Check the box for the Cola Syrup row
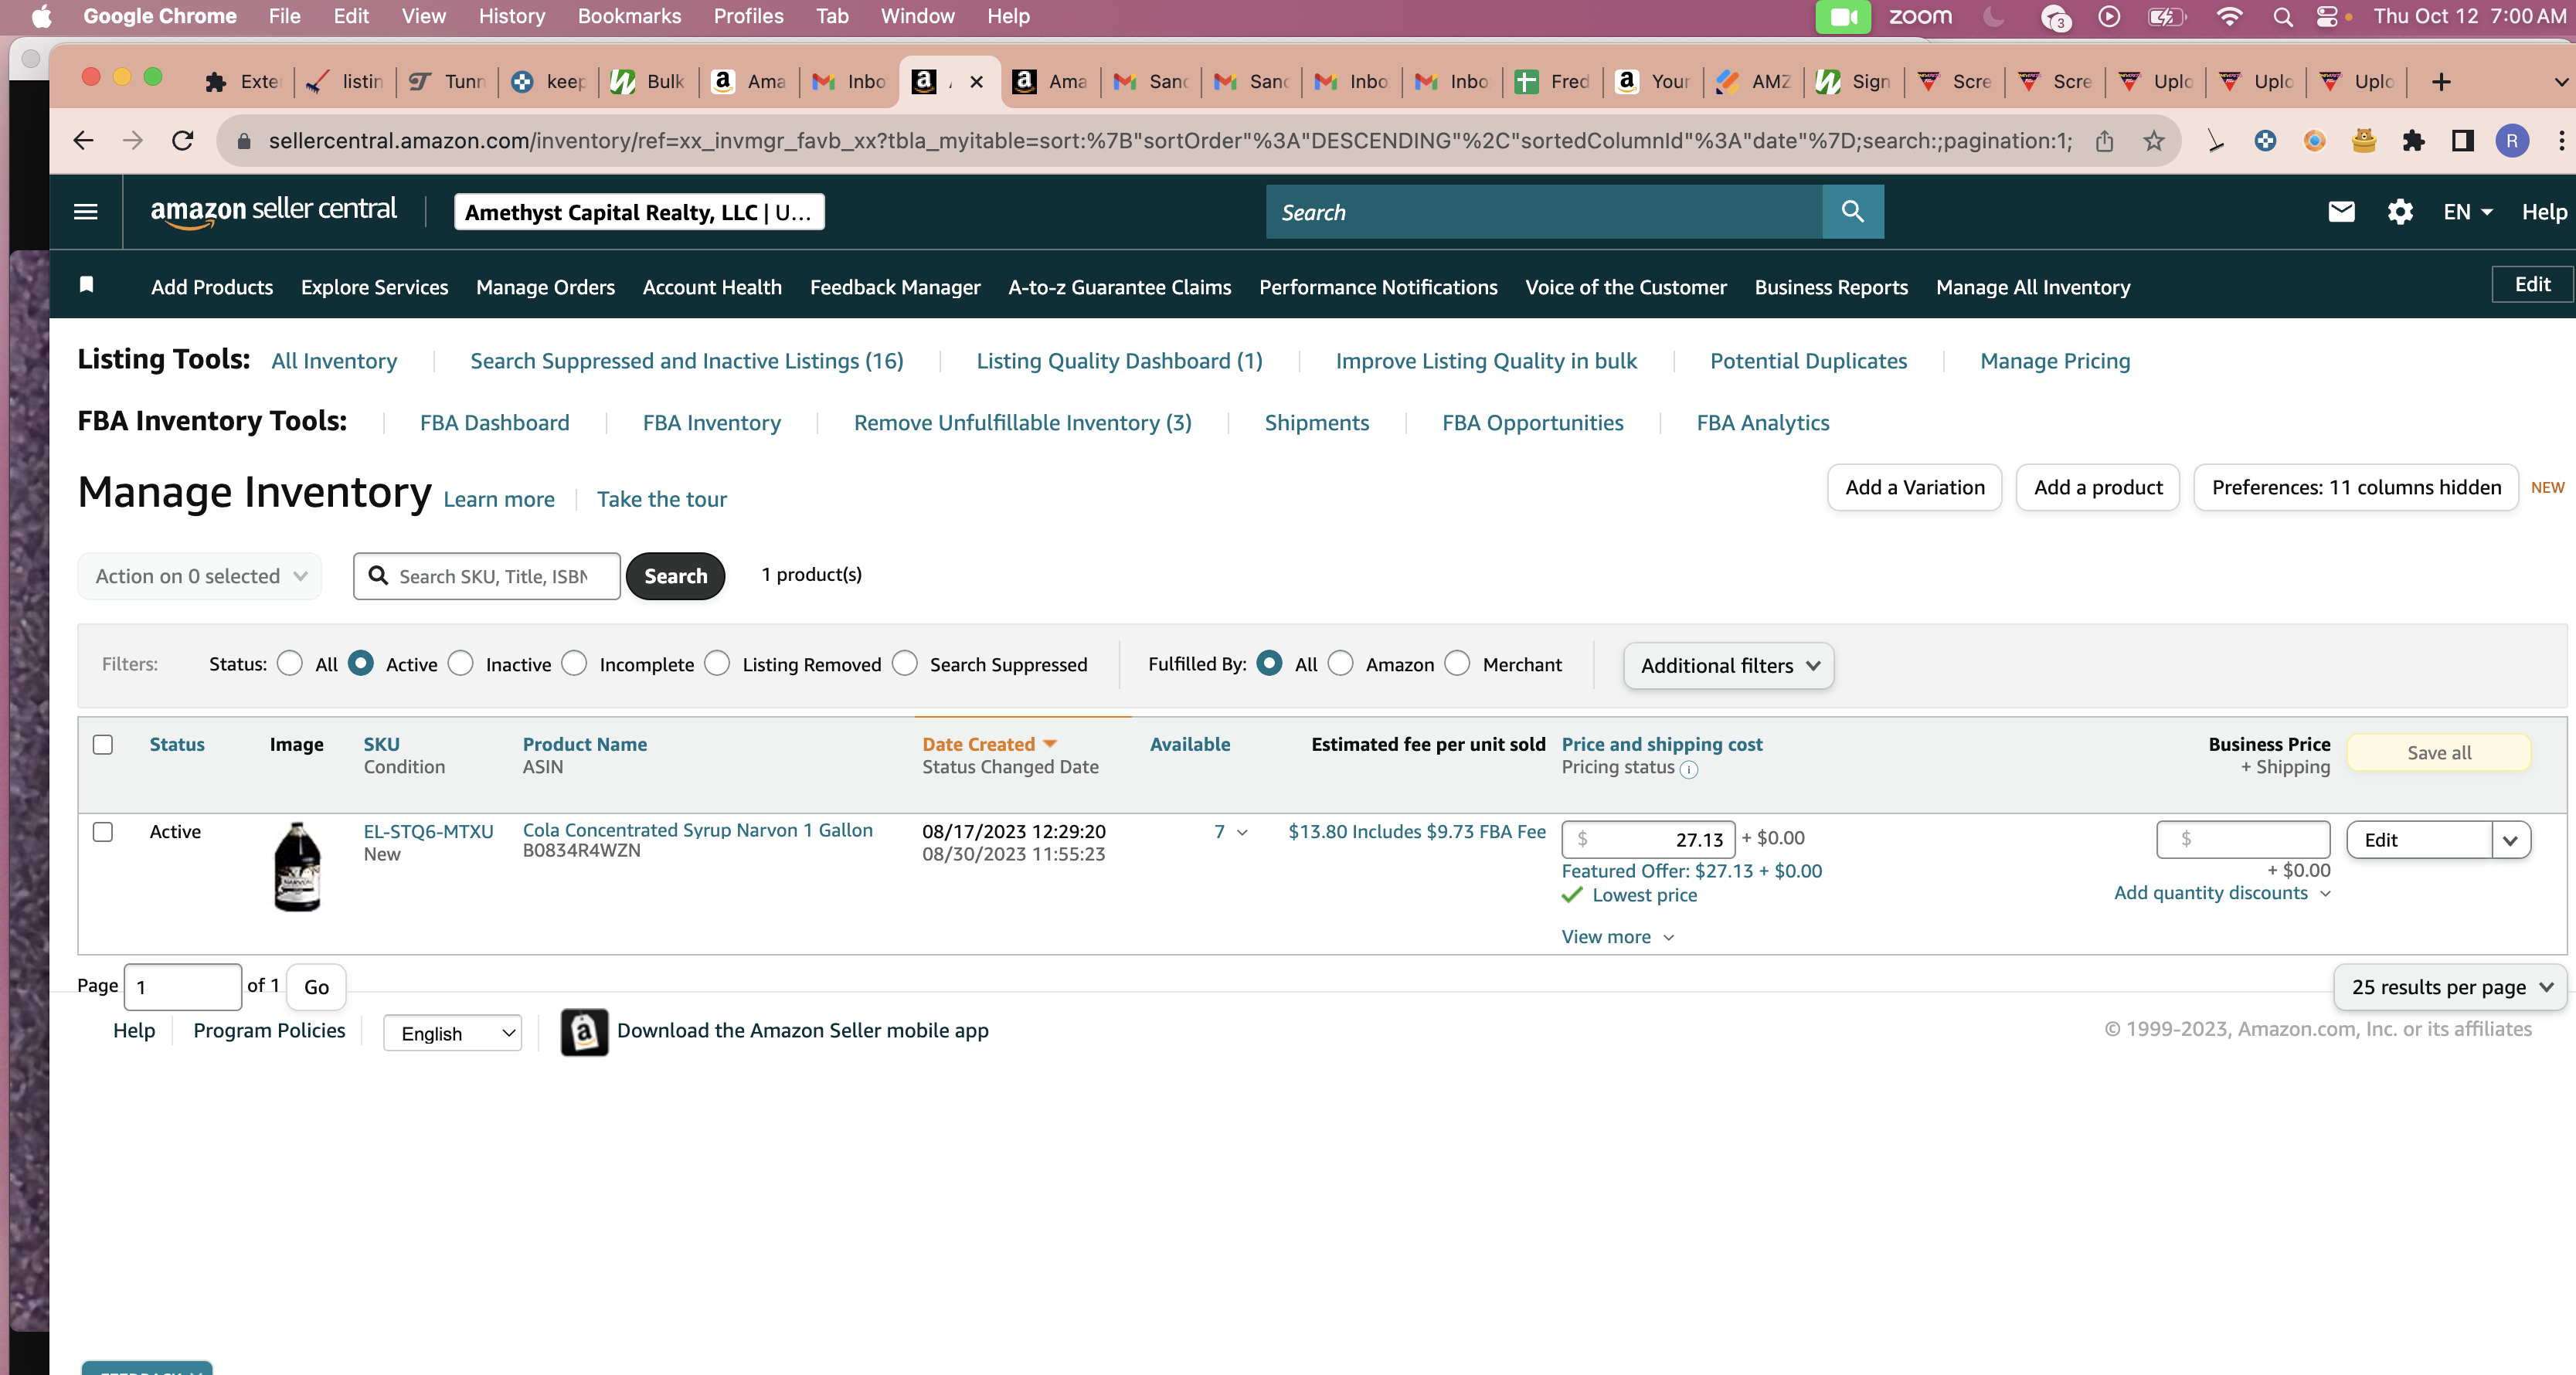This screenshot has height=1375, width=2576. (x=103, y=832)
